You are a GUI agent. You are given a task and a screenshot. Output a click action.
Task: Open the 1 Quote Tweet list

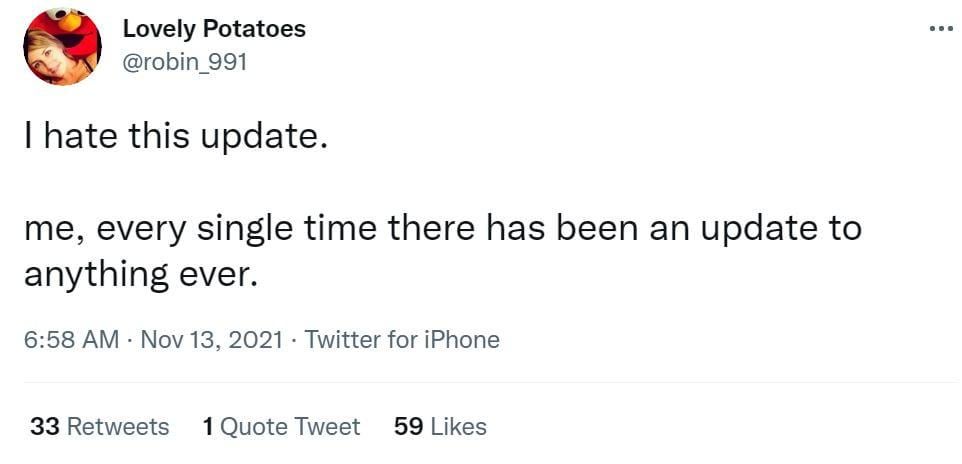pyautogui.click(x=281, y=427)
